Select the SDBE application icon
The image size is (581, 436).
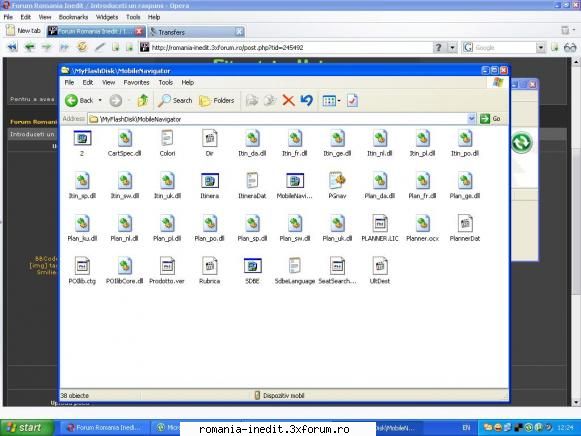pos(252,271)
